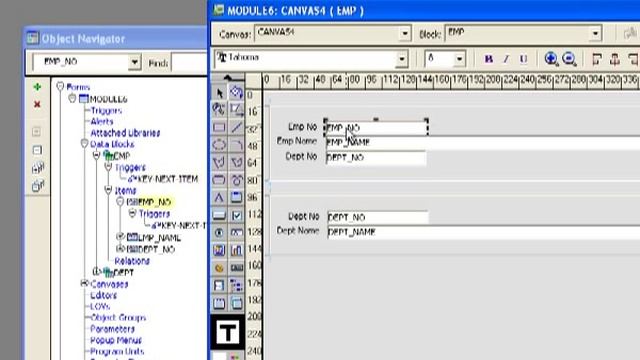640x360 pixels.
Task: Open the large T text color tool
Action: [227, 333]
